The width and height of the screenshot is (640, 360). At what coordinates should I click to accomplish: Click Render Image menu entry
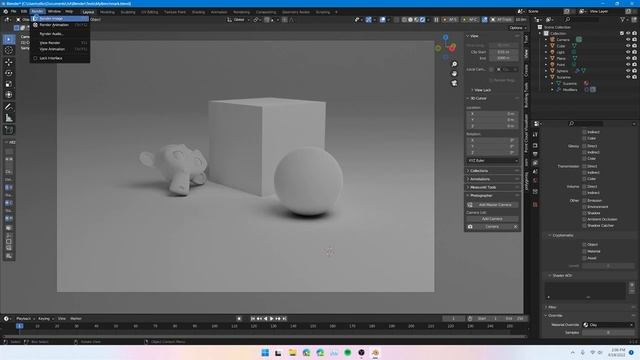click(60, 18)
